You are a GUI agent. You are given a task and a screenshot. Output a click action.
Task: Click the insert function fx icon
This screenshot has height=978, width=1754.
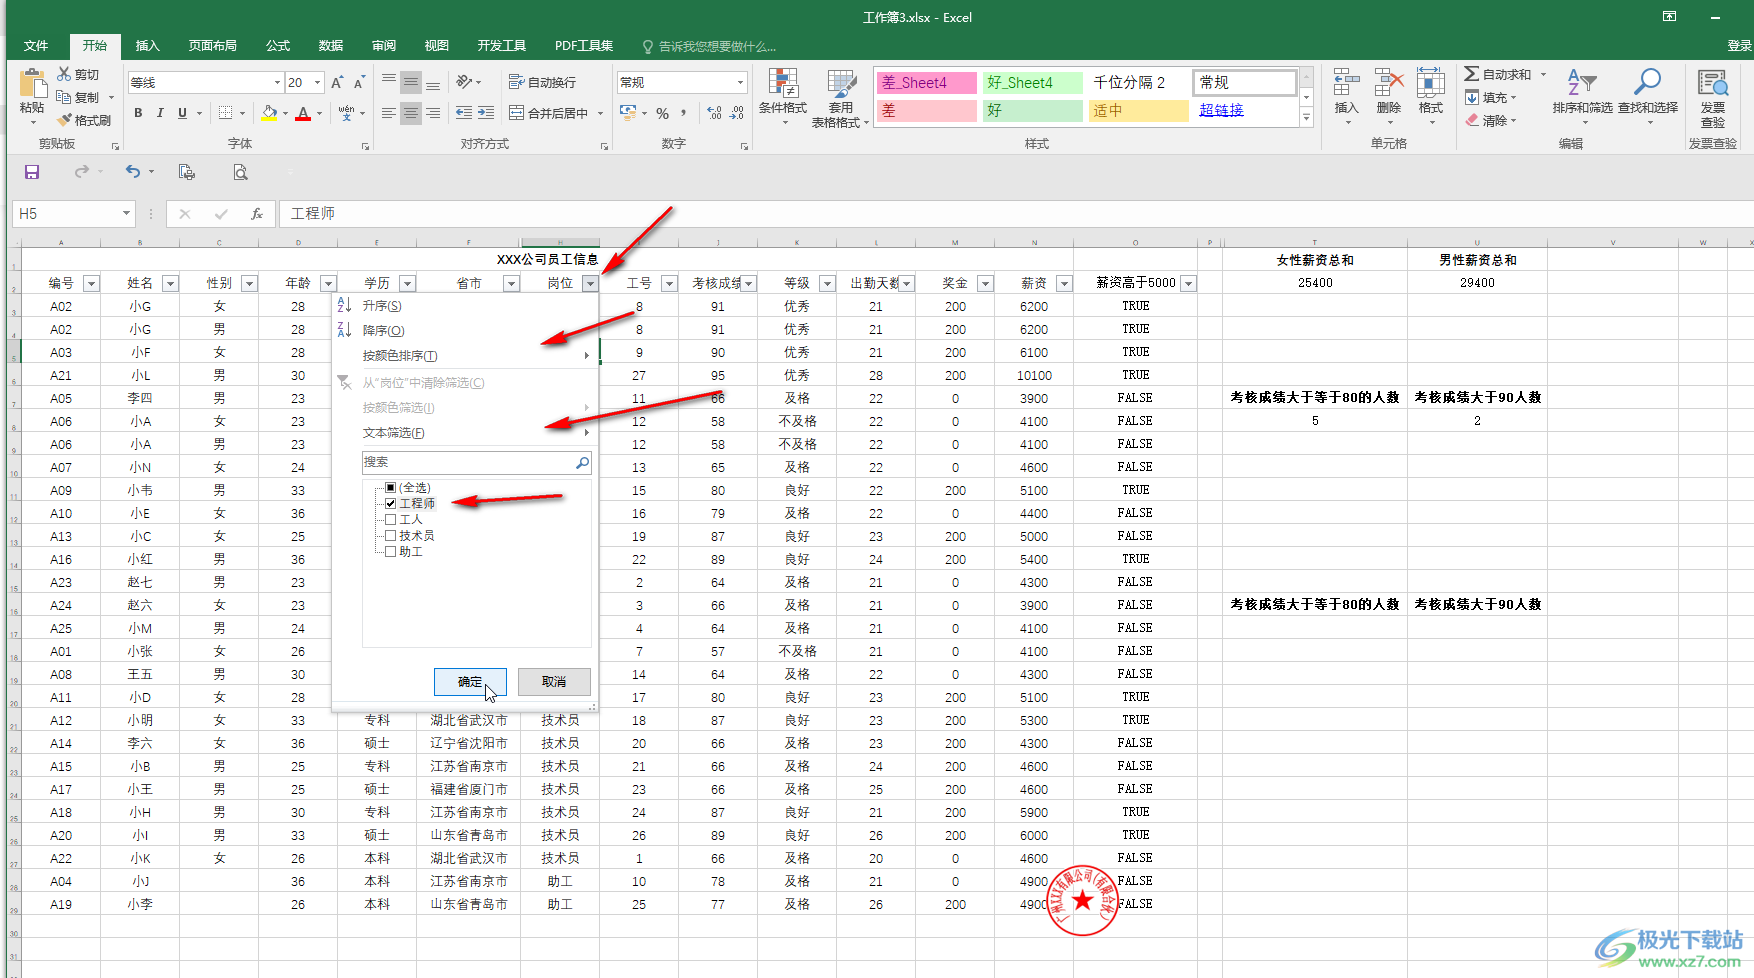pyautogui.click(x=257, y=214)
